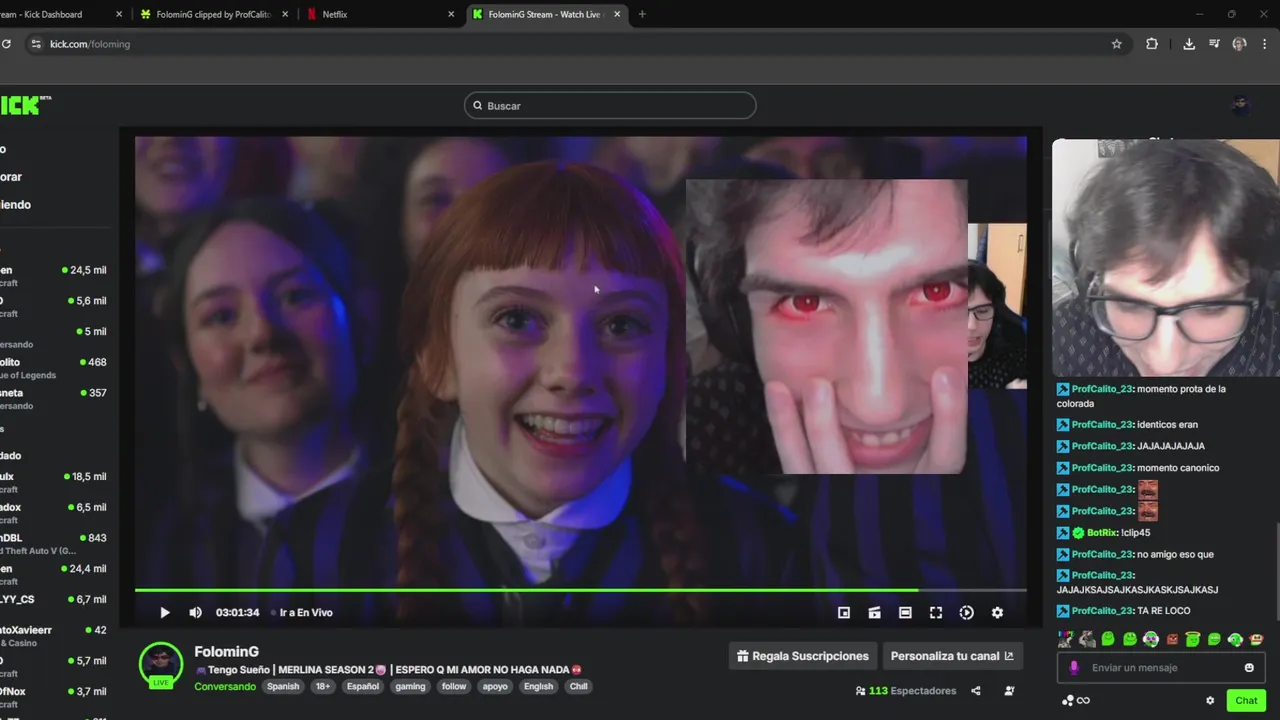This screenshot has width=1280, height=720.
Task: Select the gaming tag
Action: (410, 687)
